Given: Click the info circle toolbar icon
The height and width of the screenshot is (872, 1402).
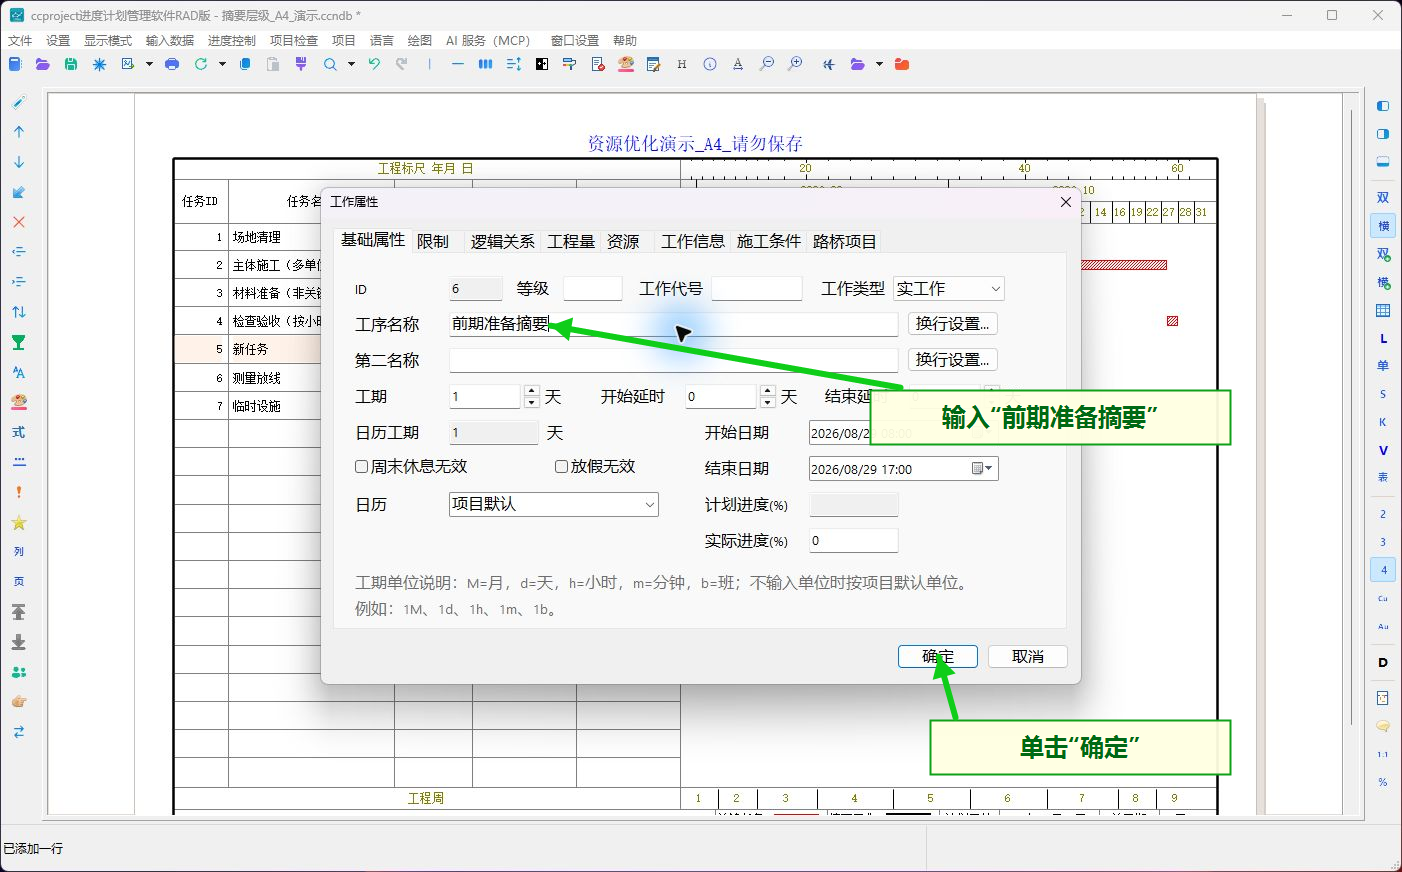Looking at the screenshot, I should coord(710,64).
